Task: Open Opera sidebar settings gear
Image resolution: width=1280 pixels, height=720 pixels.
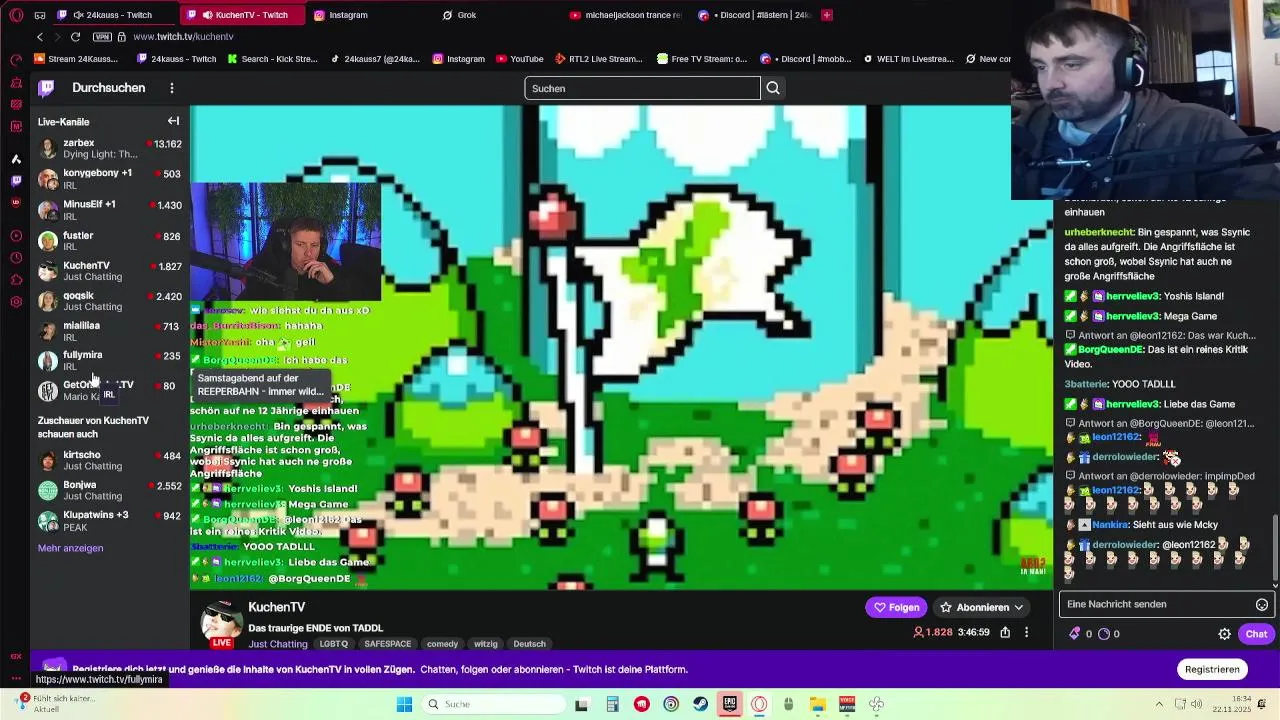Action: (x=15, y=301)
